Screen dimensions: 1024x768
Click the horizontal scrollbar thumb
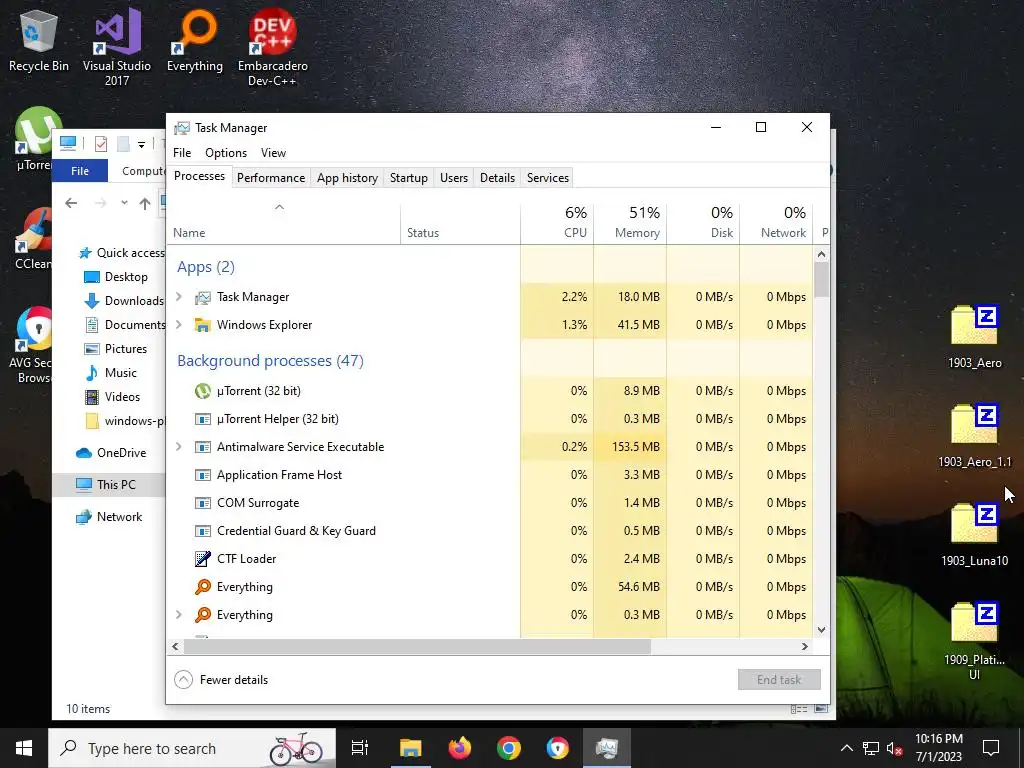[417, 647]
